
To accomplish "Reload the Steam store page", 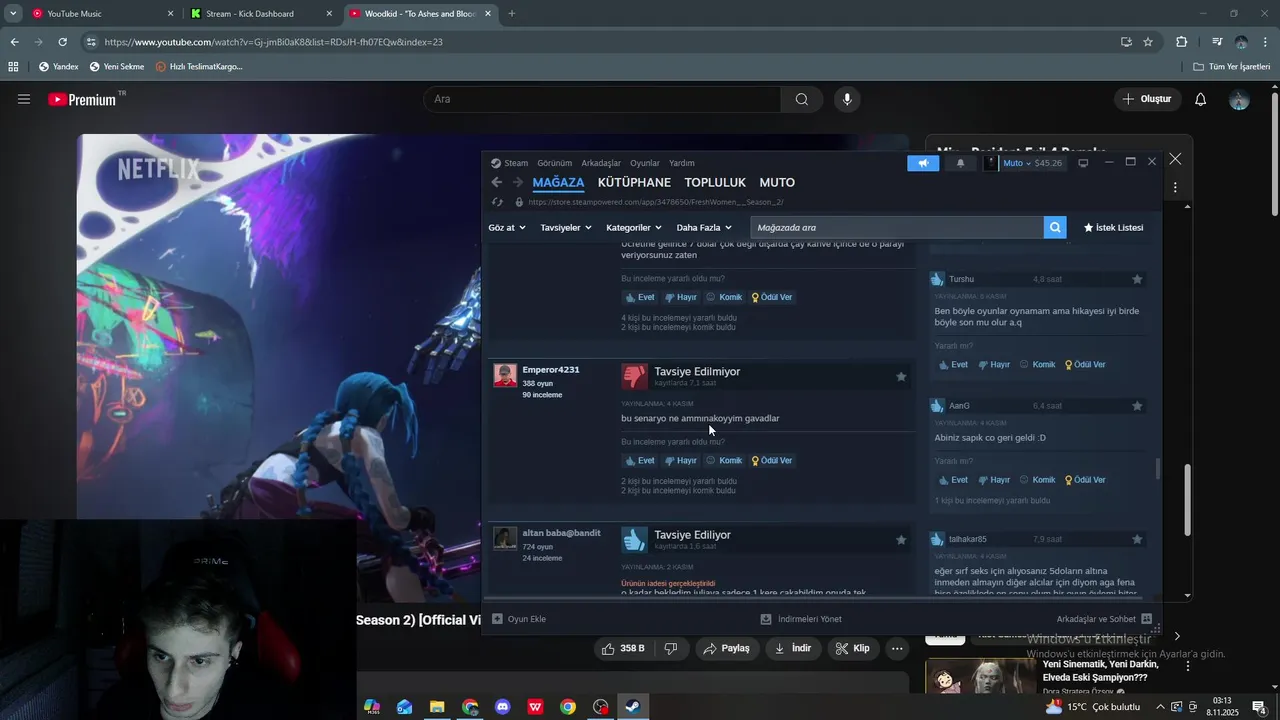I will (x=497, y=202).
